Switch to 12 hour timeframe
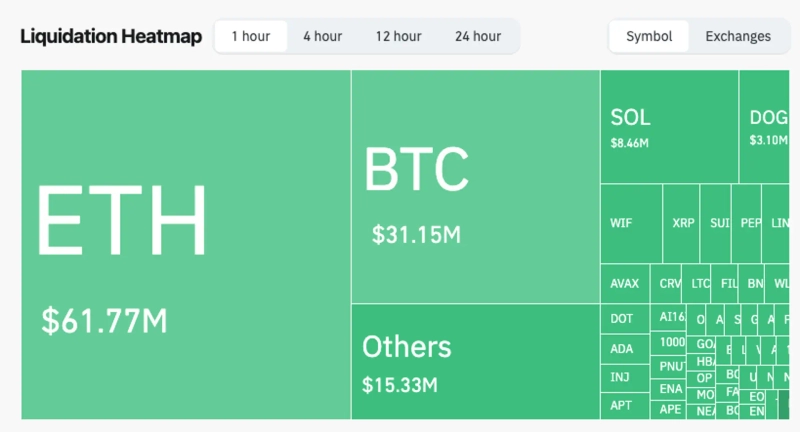 [398, 36]
